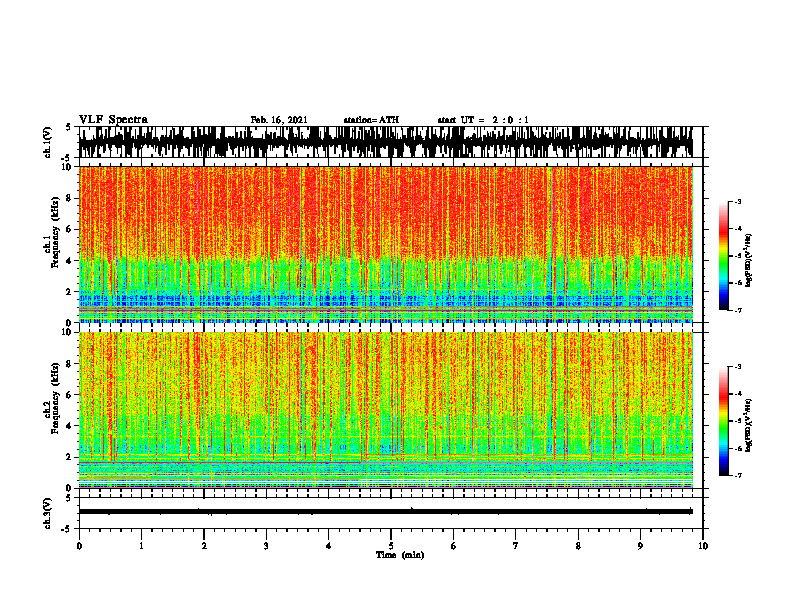Click the ch.1 color scale bar

723,256
